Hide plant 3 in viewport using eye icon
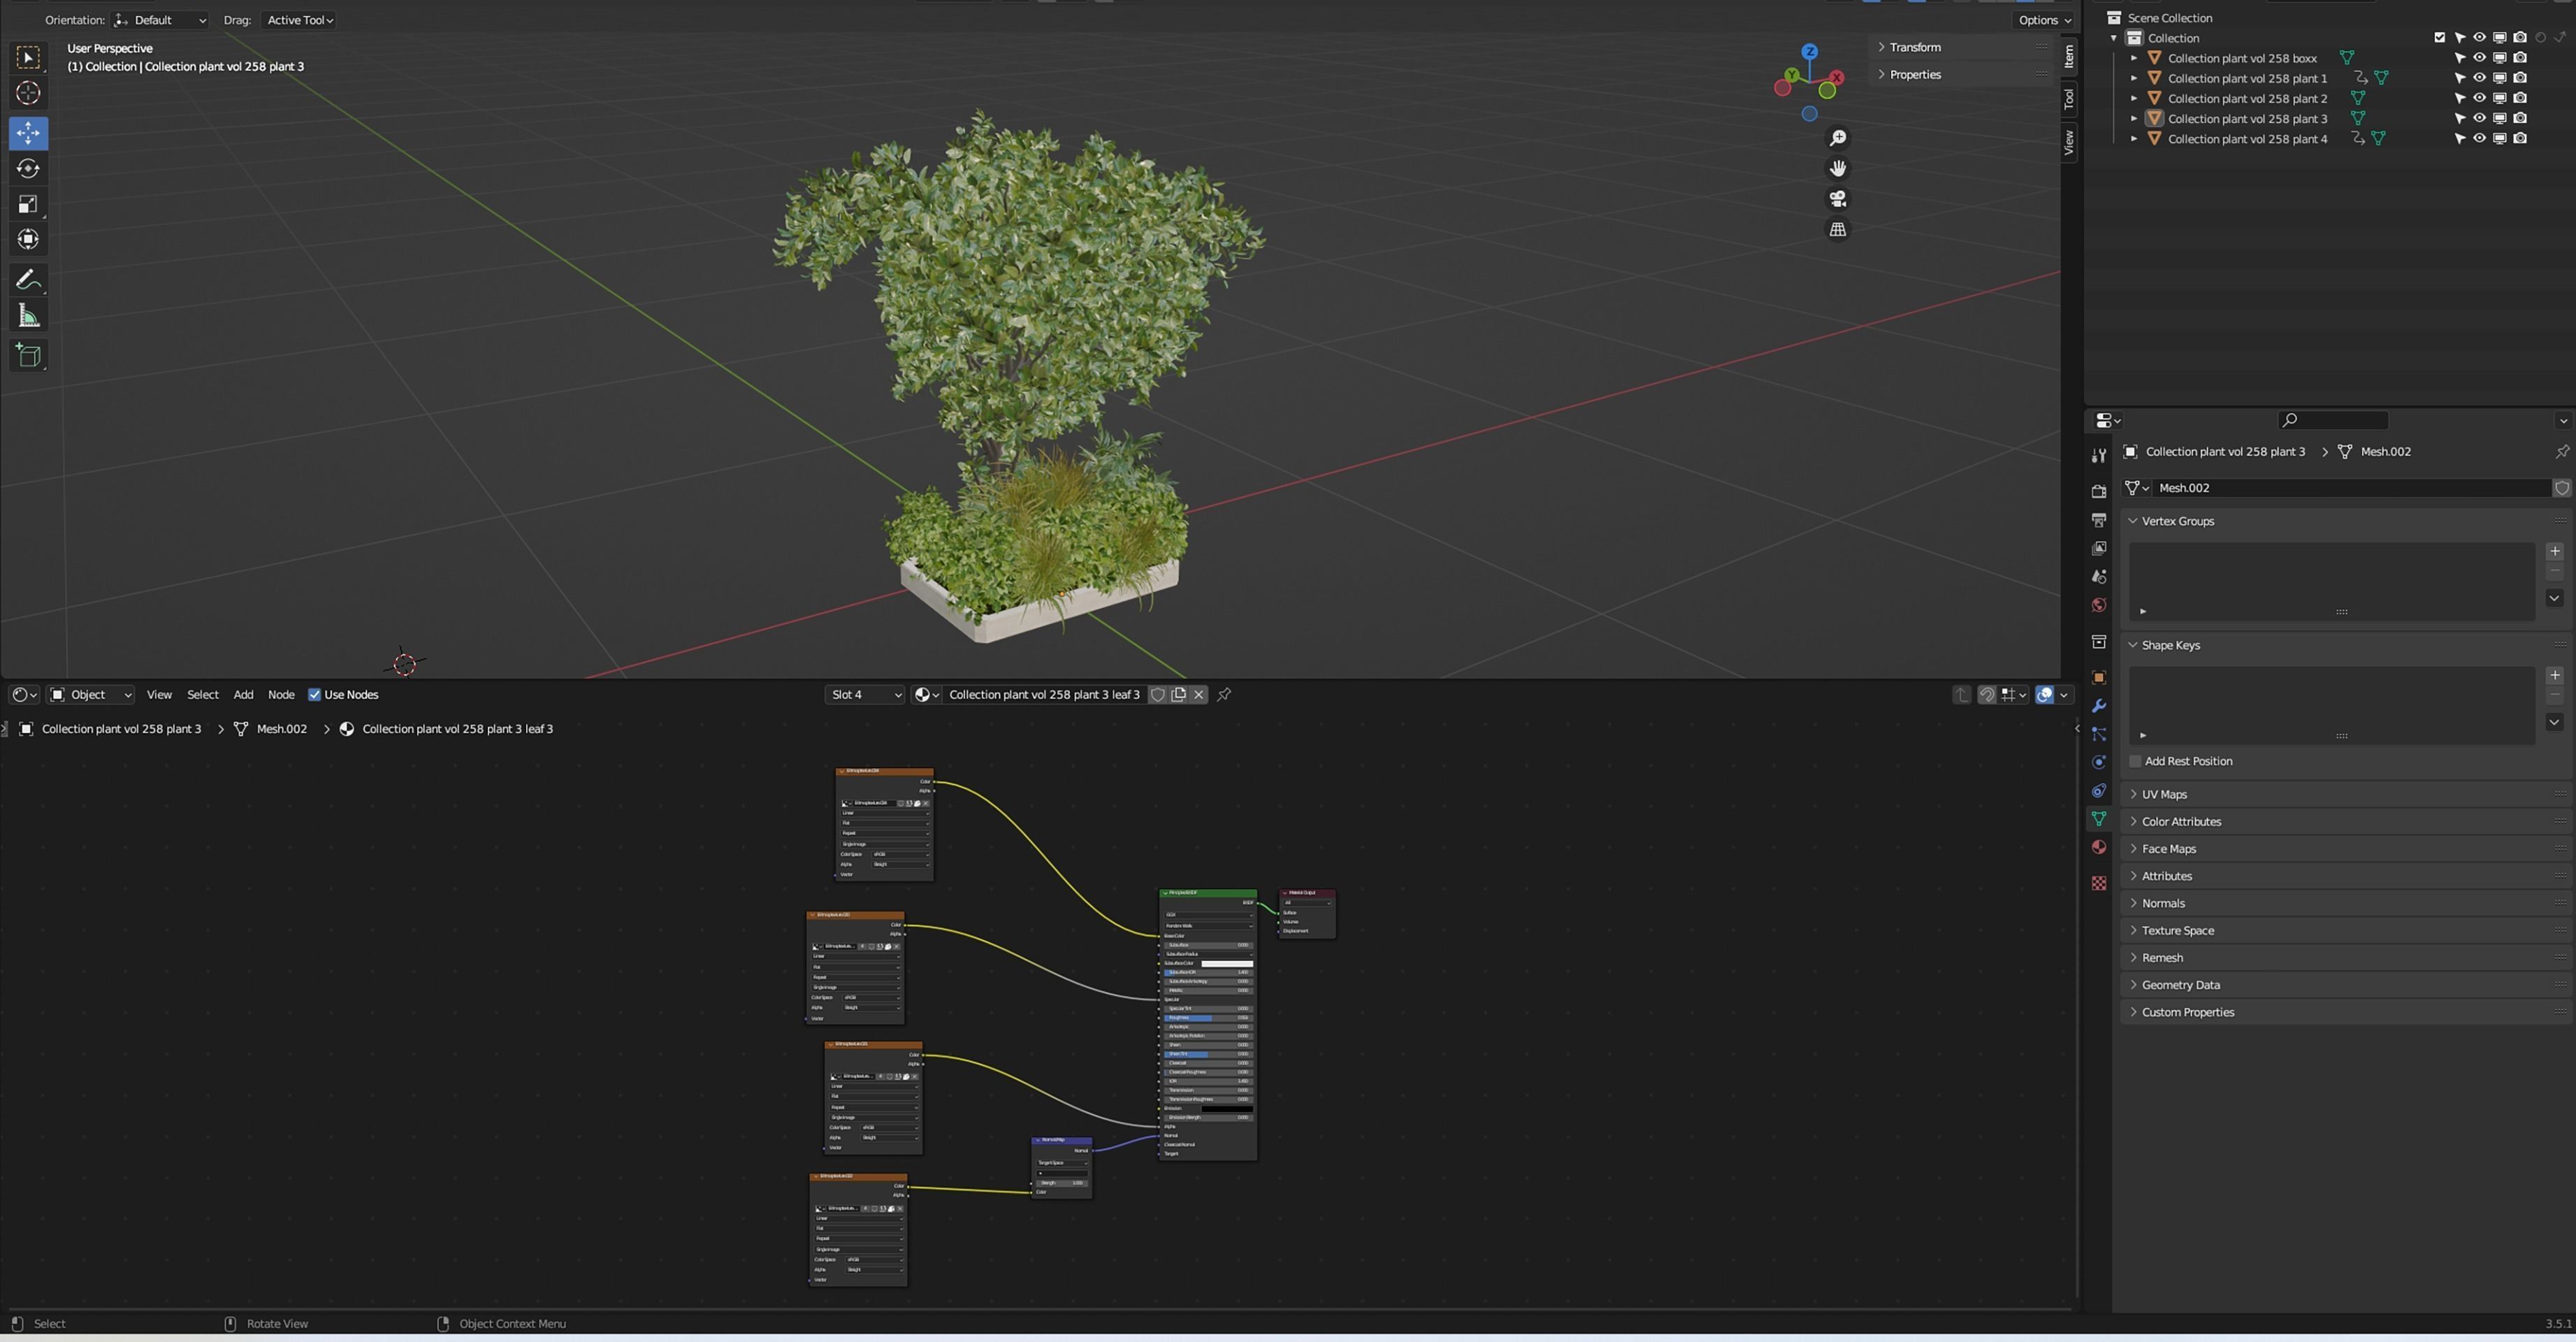This screenshot has height=1342, width=2576. point(2479,118)
